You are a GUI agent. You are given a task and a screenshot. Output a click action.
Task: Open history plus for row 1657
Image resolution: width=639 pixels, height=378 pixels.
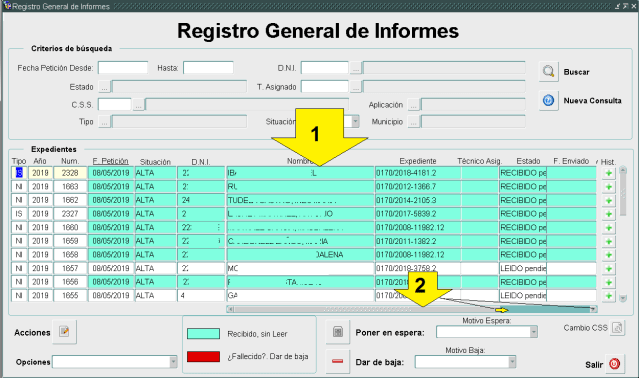608,269
